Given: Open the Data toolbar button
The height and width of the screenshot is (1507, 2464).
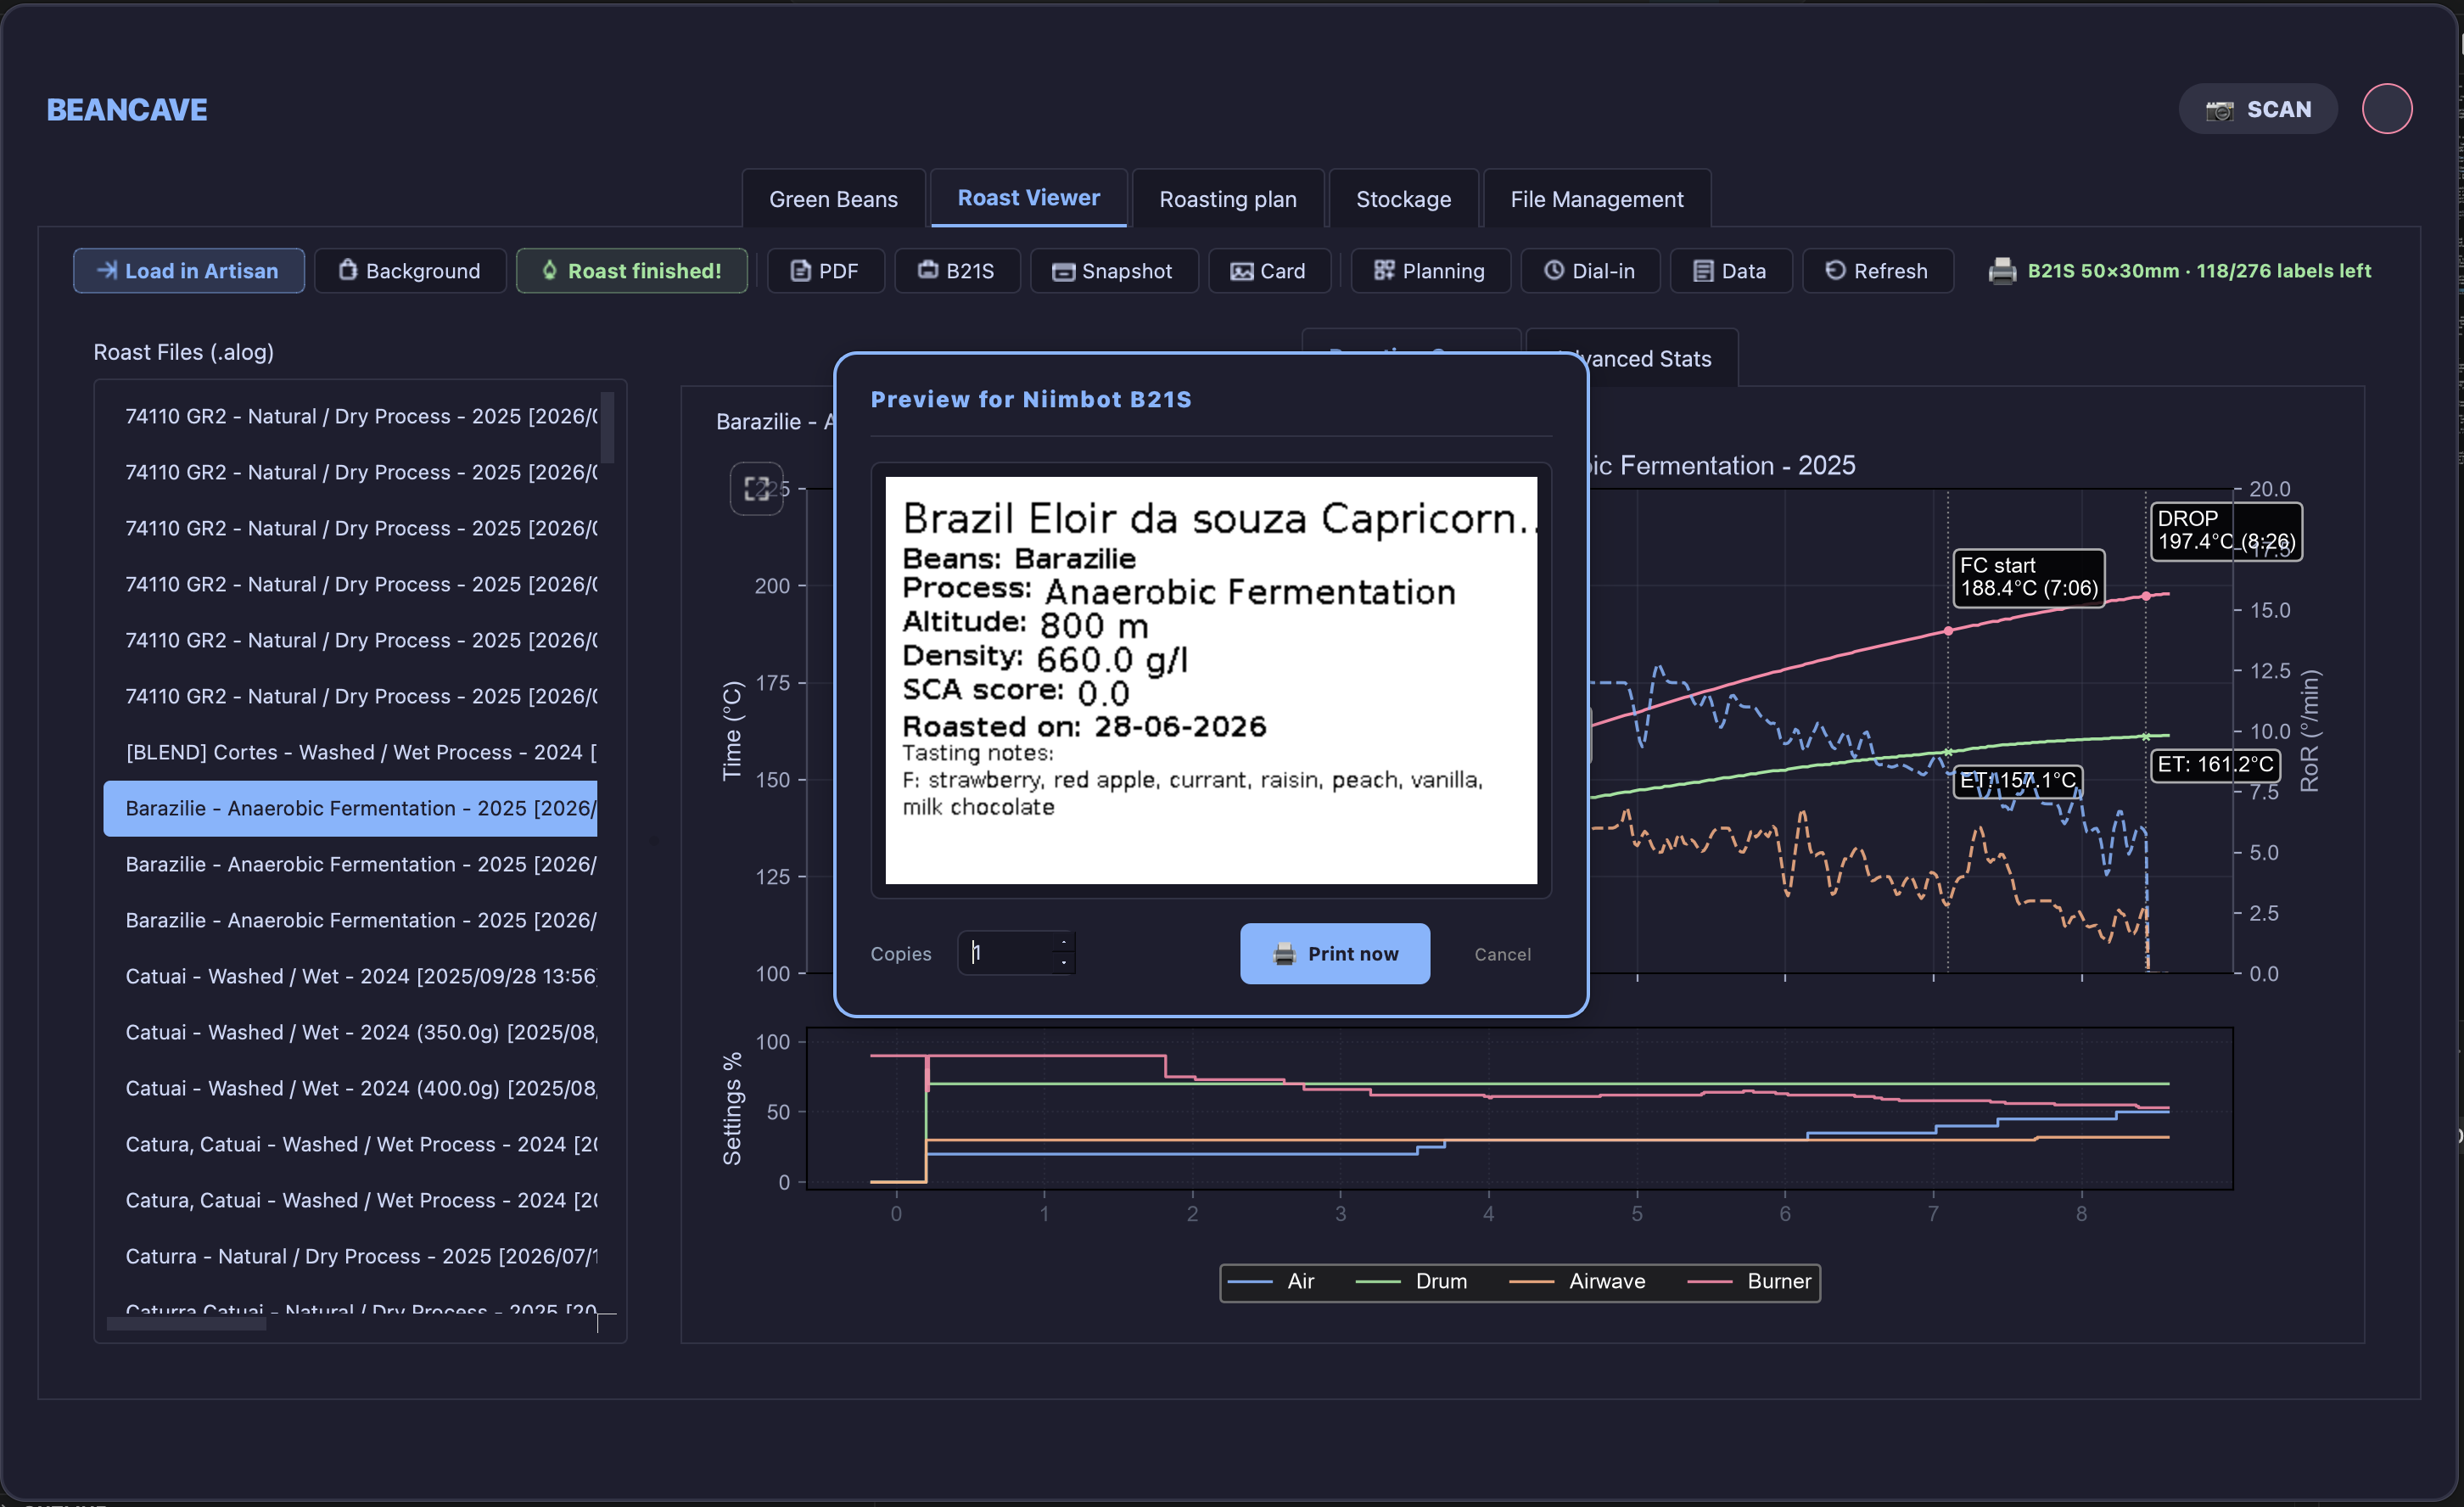Looking at the screenshot, I should coord(1730,271).
